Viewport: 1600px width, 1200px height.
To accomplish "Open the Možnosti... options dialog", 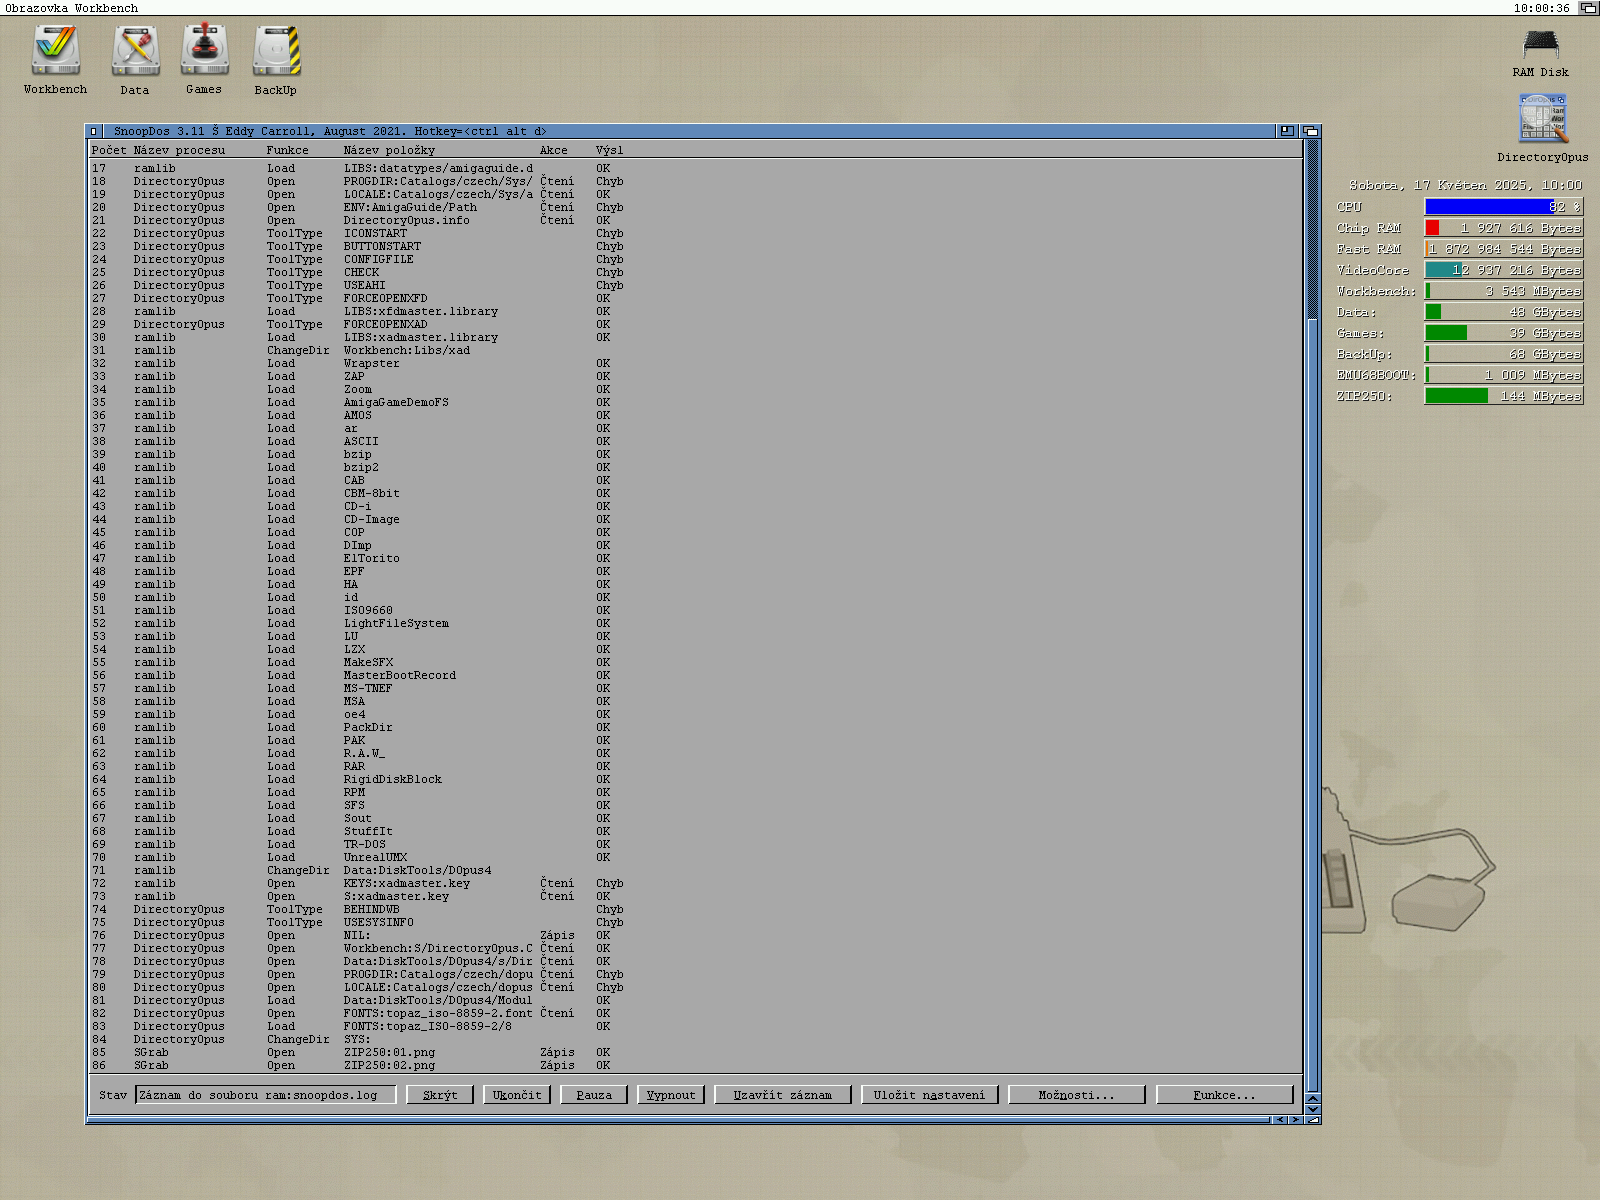I will tap(1076, 1095).
